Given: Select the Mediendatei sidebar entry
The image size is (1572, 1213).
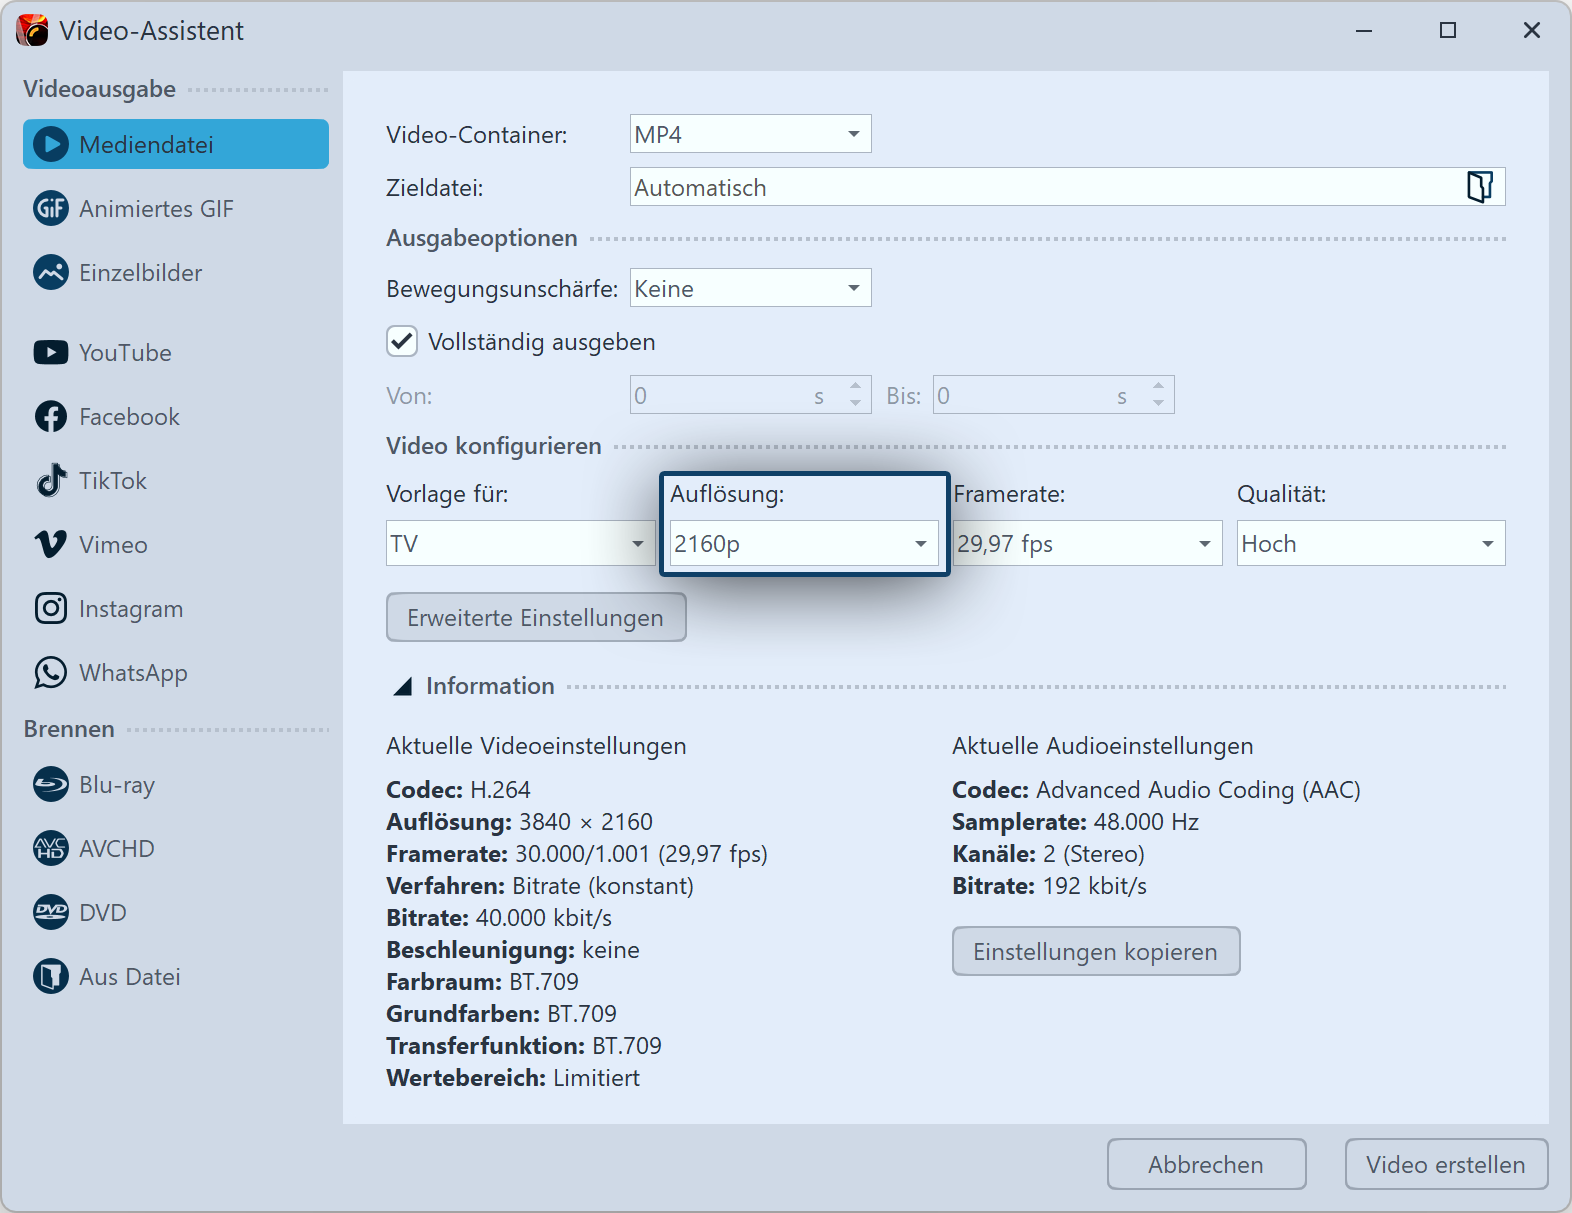Looking at the screenshot, I should (x=176, y=145).
